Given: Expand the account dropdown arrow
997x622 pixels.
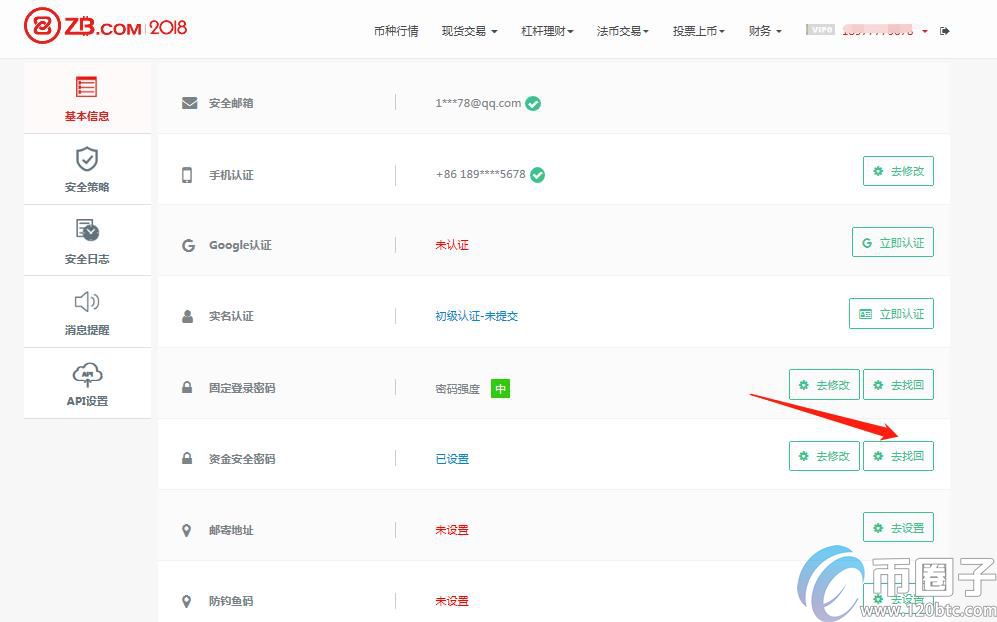Looking at the screenshot, I should (925, 31).
